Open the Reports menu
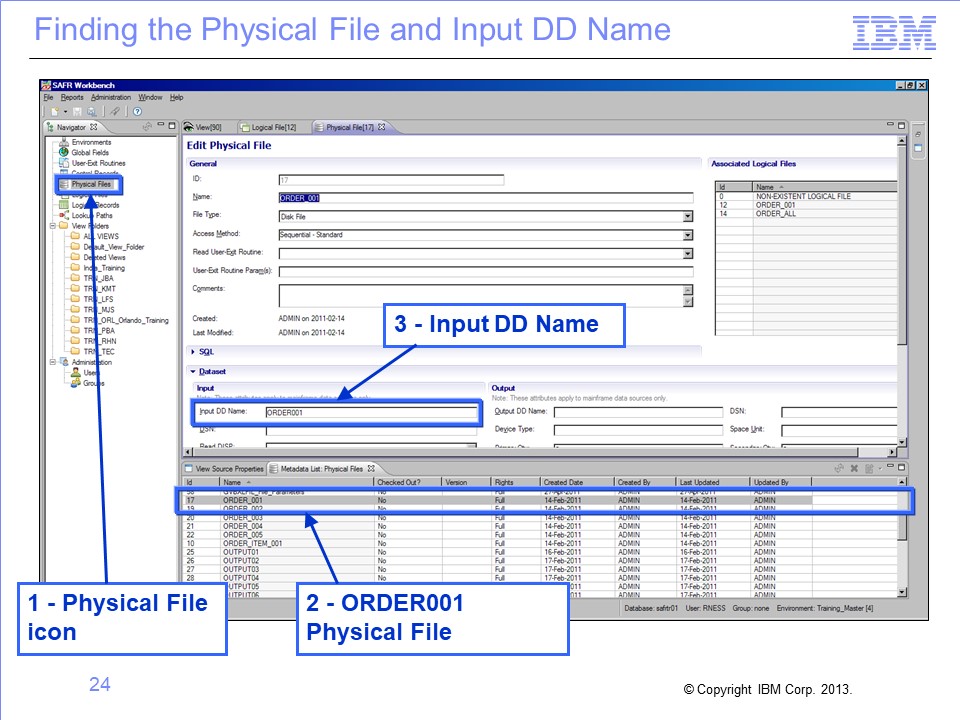 click(x=72, y=97)
